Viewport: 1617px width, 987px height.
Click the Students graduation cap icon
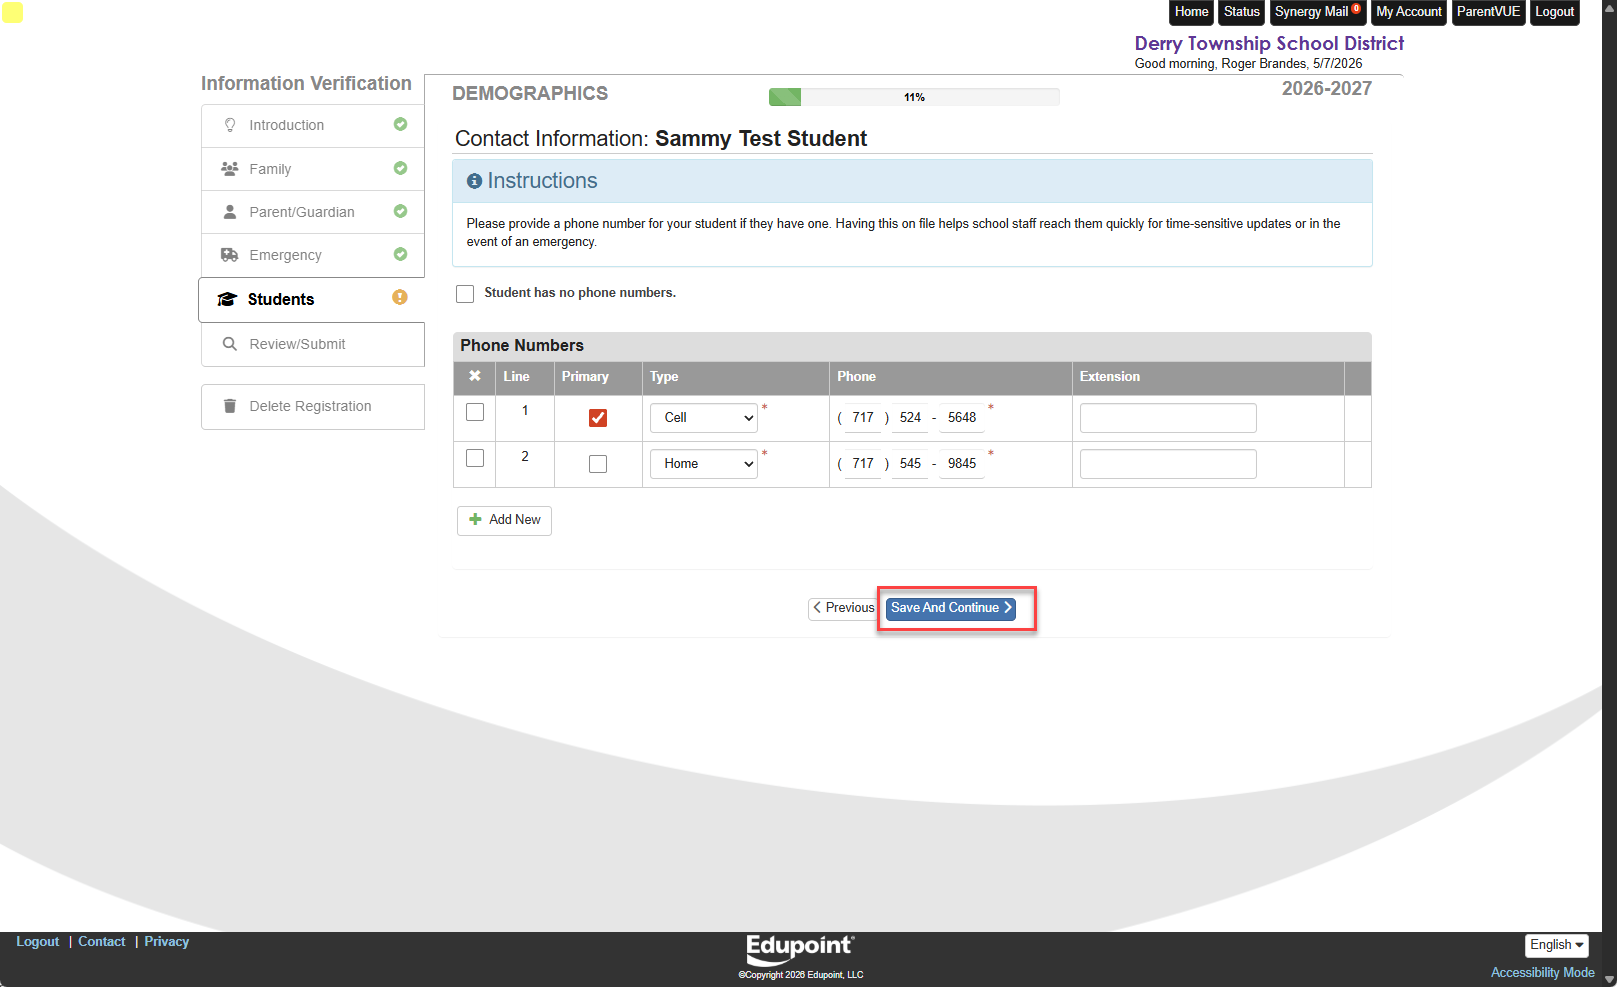[x=227, y=299]
